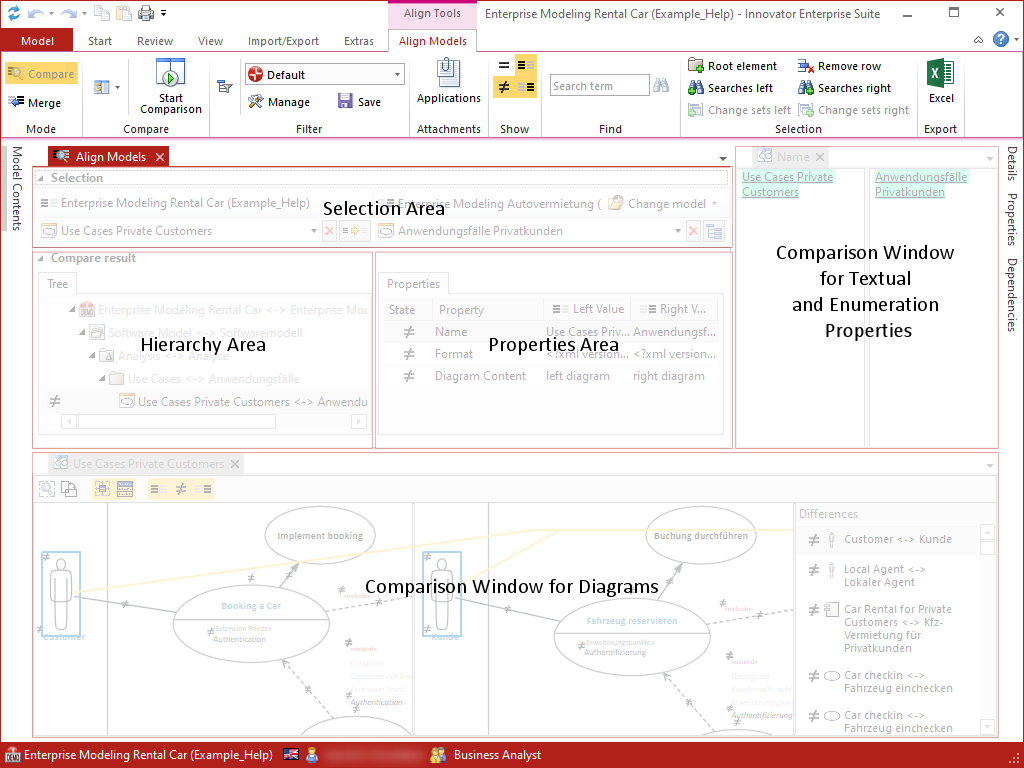Collapse the Selection section
Viewport: 1024px width, 768px height.
point(40,178)
